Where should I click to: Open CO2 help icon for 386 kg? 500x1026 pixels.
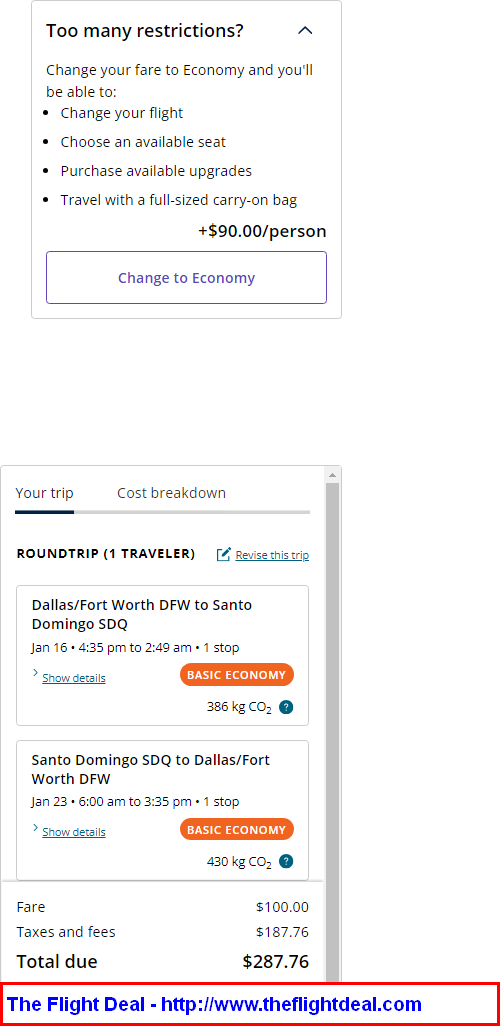(285, 707)
